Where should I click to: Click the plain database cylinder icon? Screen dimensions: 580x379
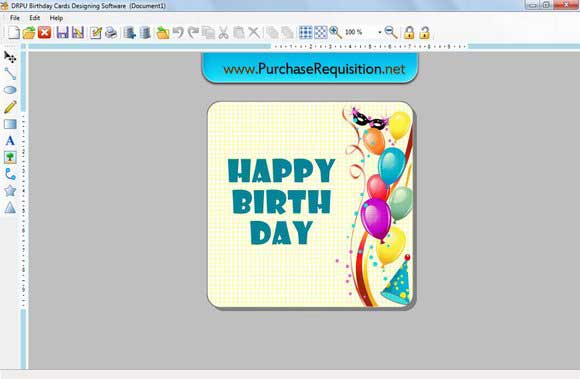pos(145,33)
